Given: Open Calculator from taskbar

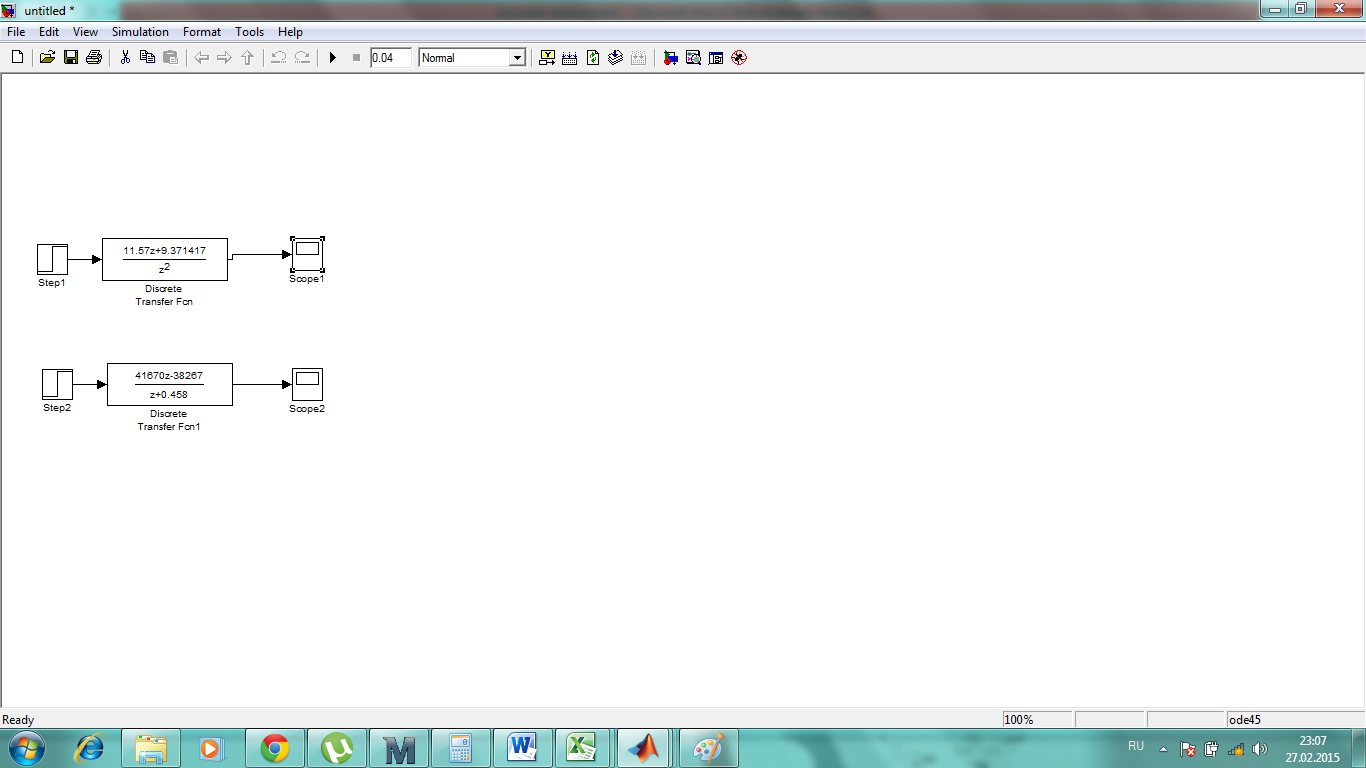Looking at the screenshot, I should click(x=461, y=748).
